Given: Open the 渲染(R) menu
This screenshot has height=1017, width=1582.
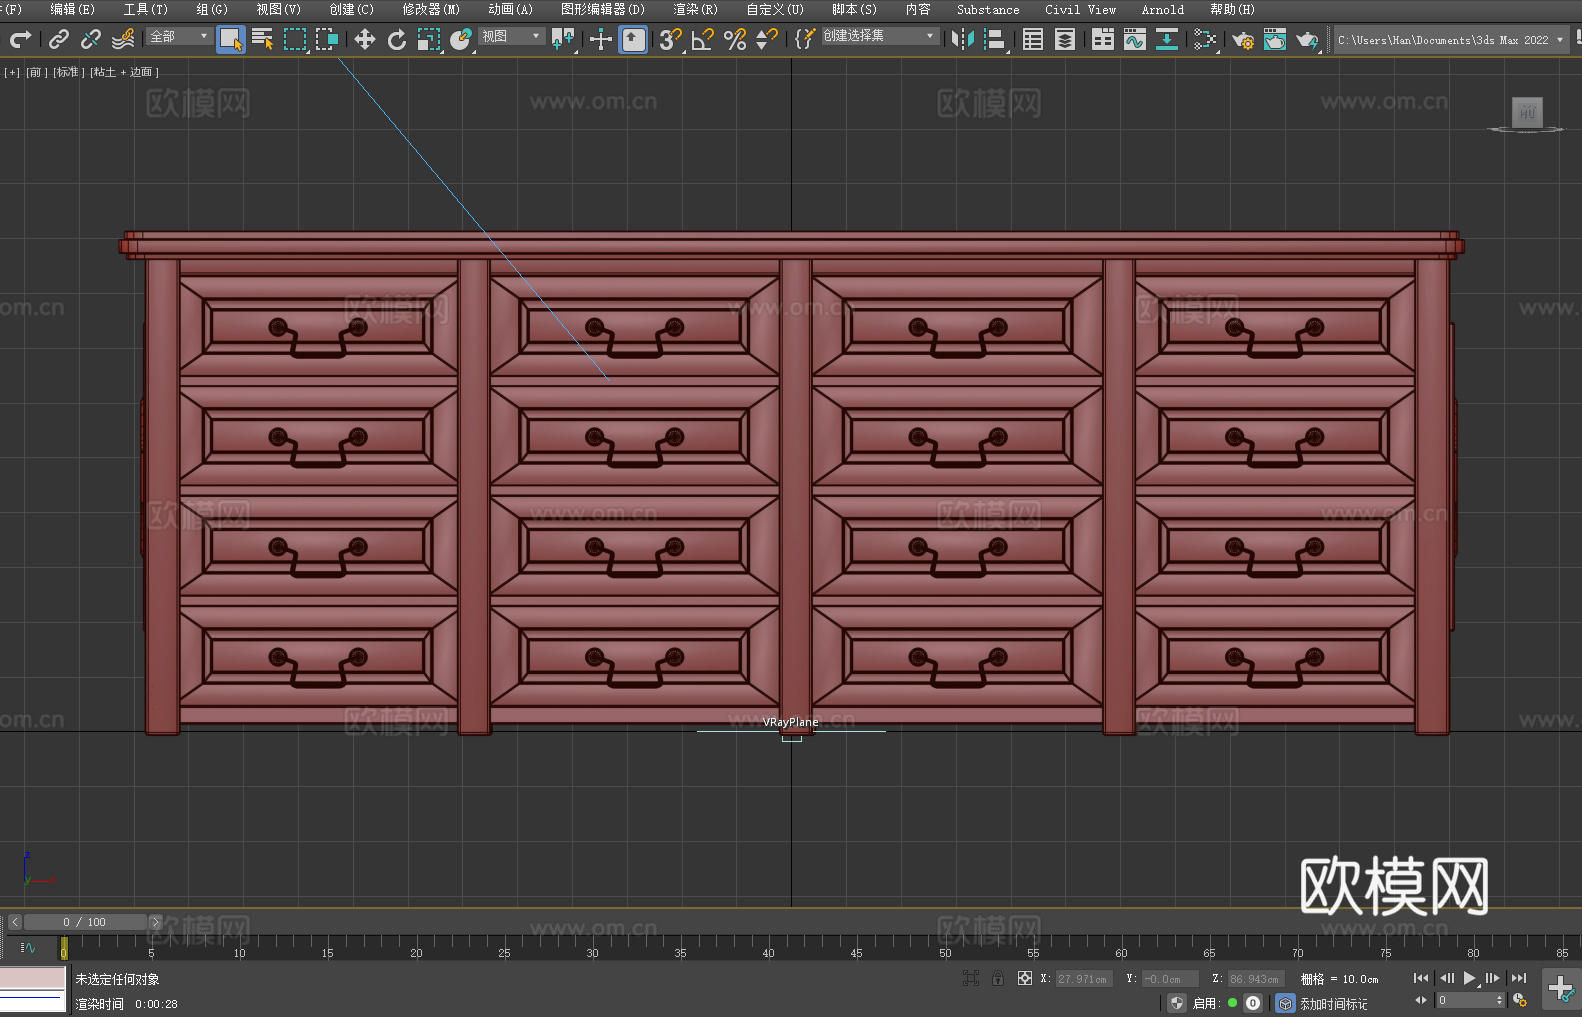Looking at the screenshot, I should tap(695, 9).
